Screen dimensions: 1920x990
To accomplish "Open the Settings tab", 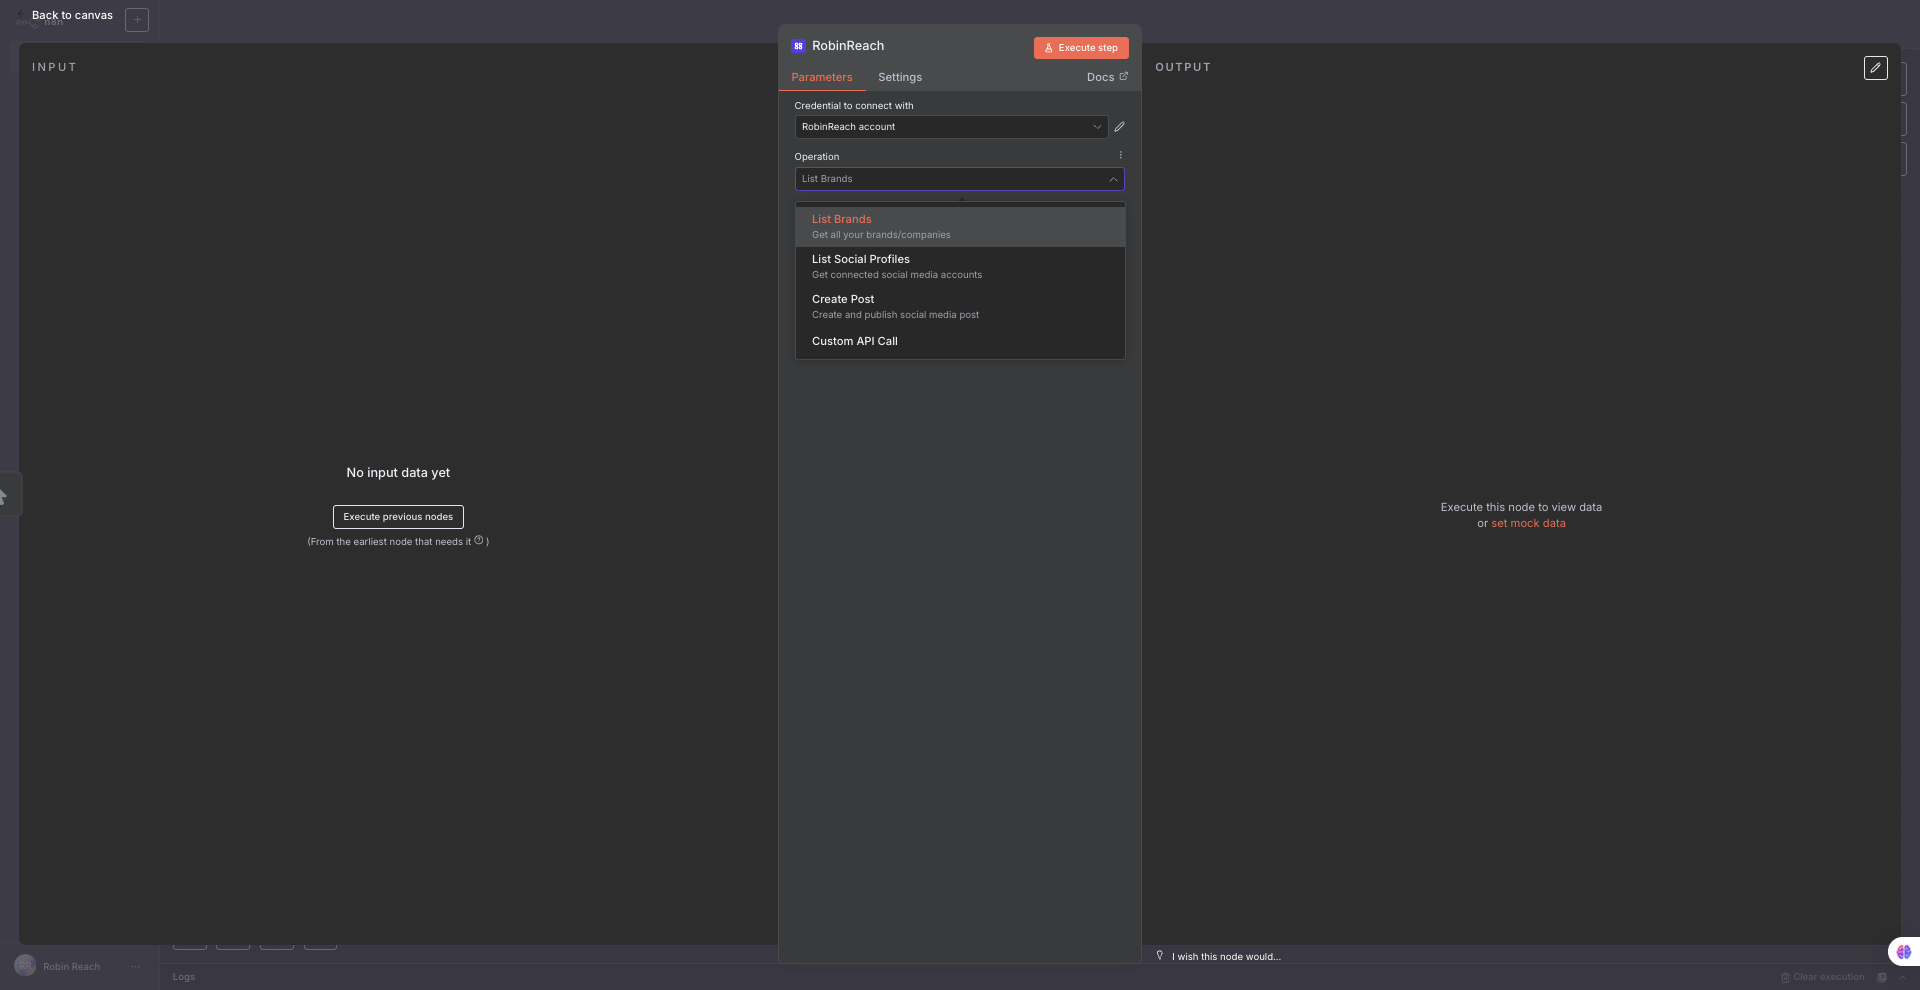I will tap(900, 77).
